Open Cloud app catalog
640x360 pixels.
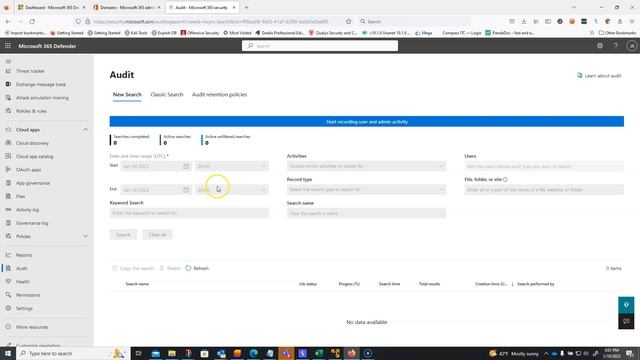coord(35,156)
